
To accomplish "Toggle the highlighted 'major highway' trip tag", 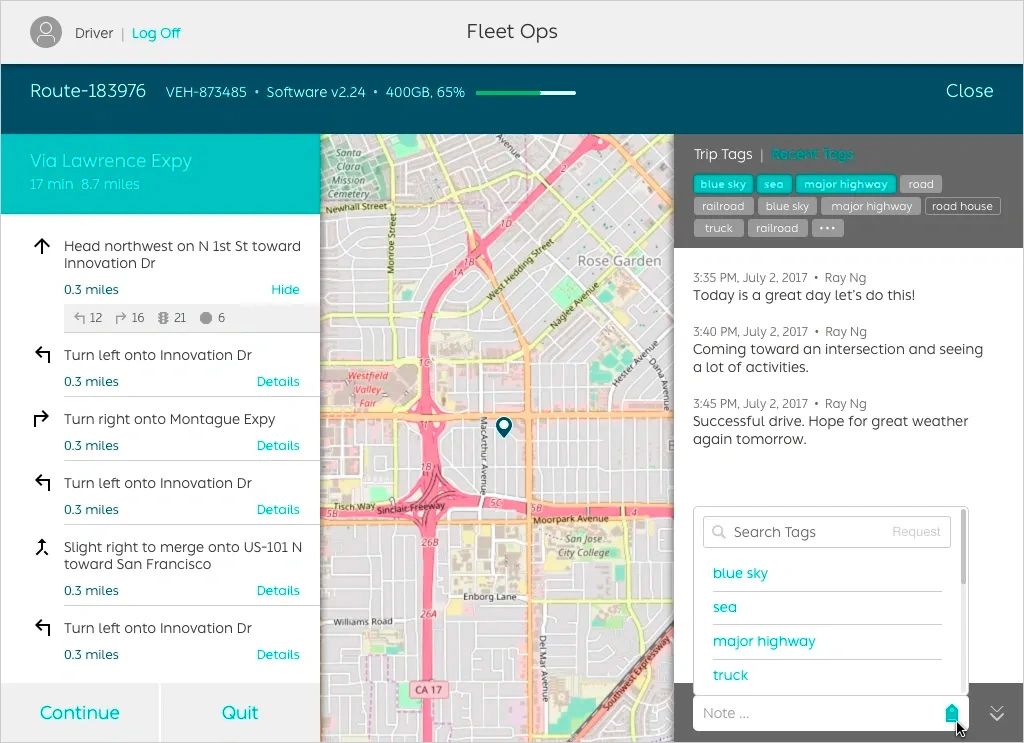I will (845, 184).
